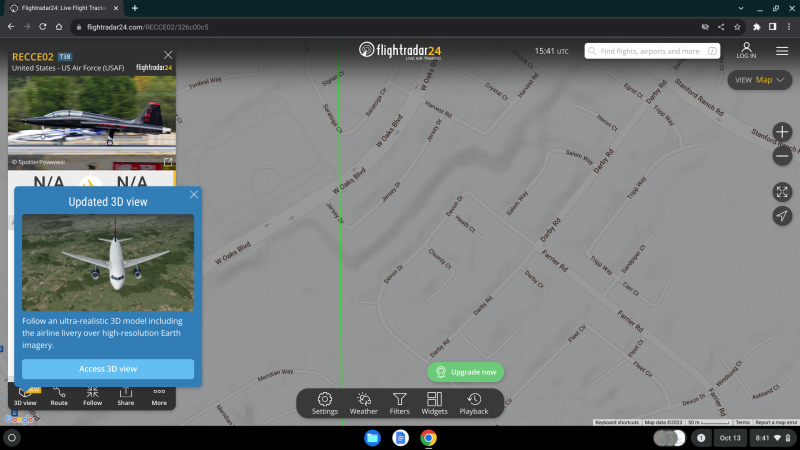Open Playback mode
800x450 pixels.
point(473,403)
